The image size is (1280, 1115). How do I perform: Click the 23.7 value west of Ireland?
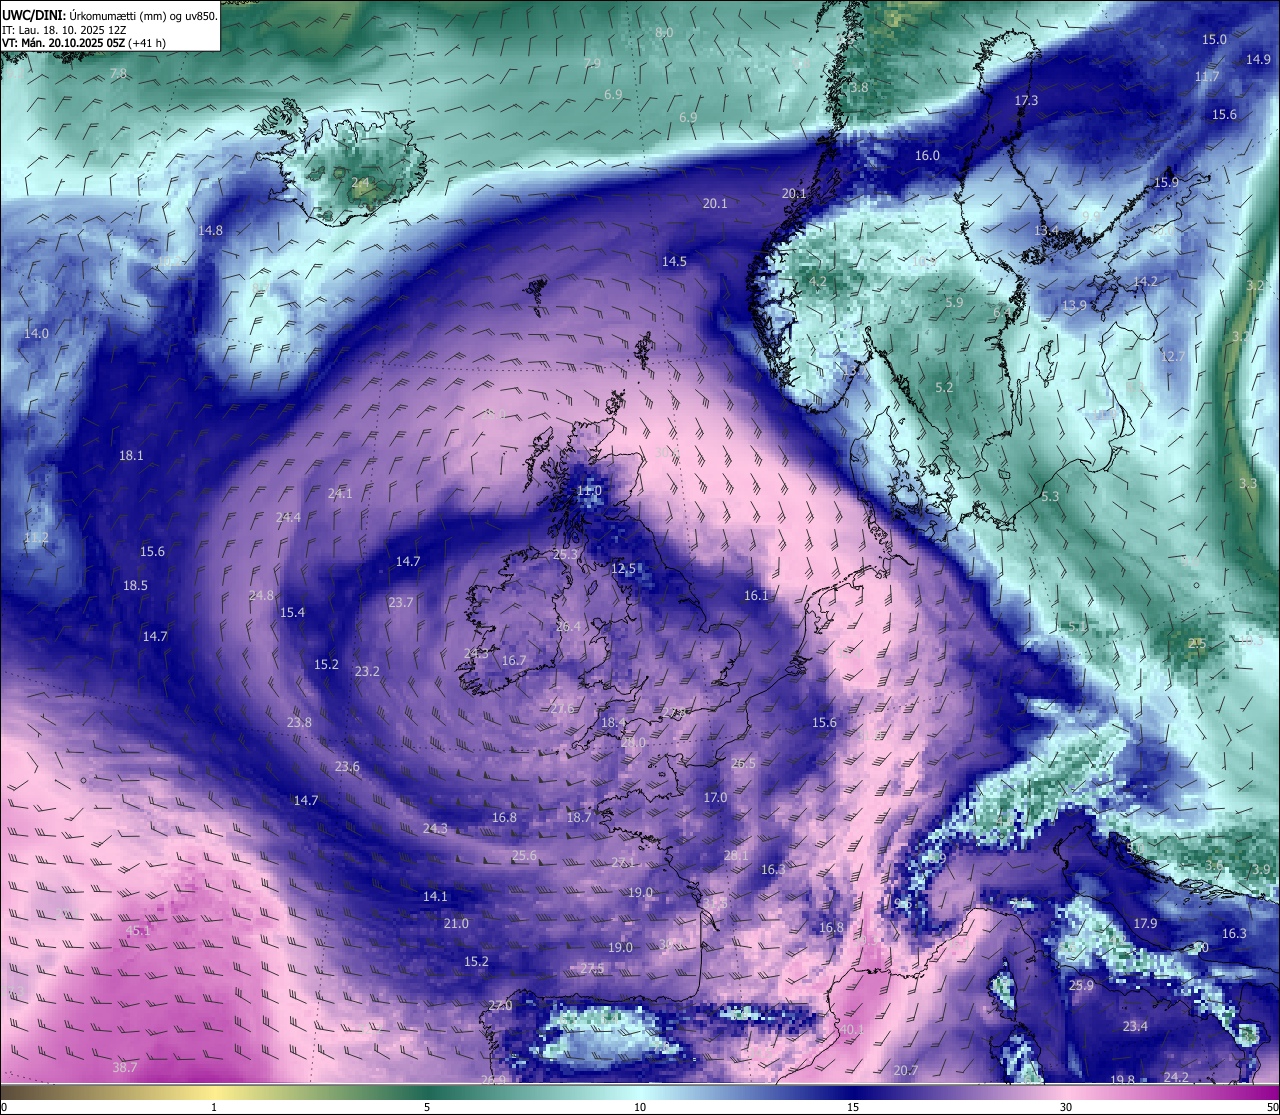pos(400,603)
